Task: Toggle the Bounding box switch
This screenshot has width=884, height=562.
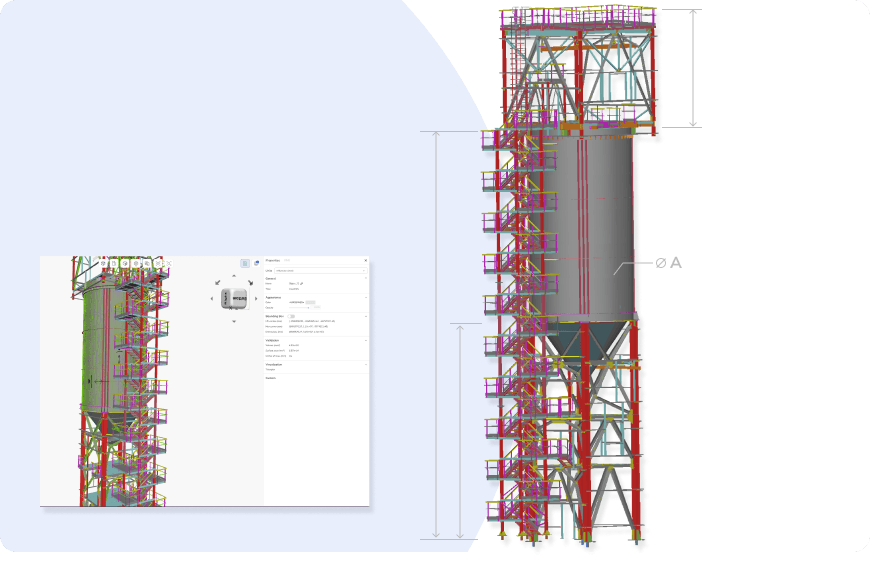Action: tap(291, 316)
